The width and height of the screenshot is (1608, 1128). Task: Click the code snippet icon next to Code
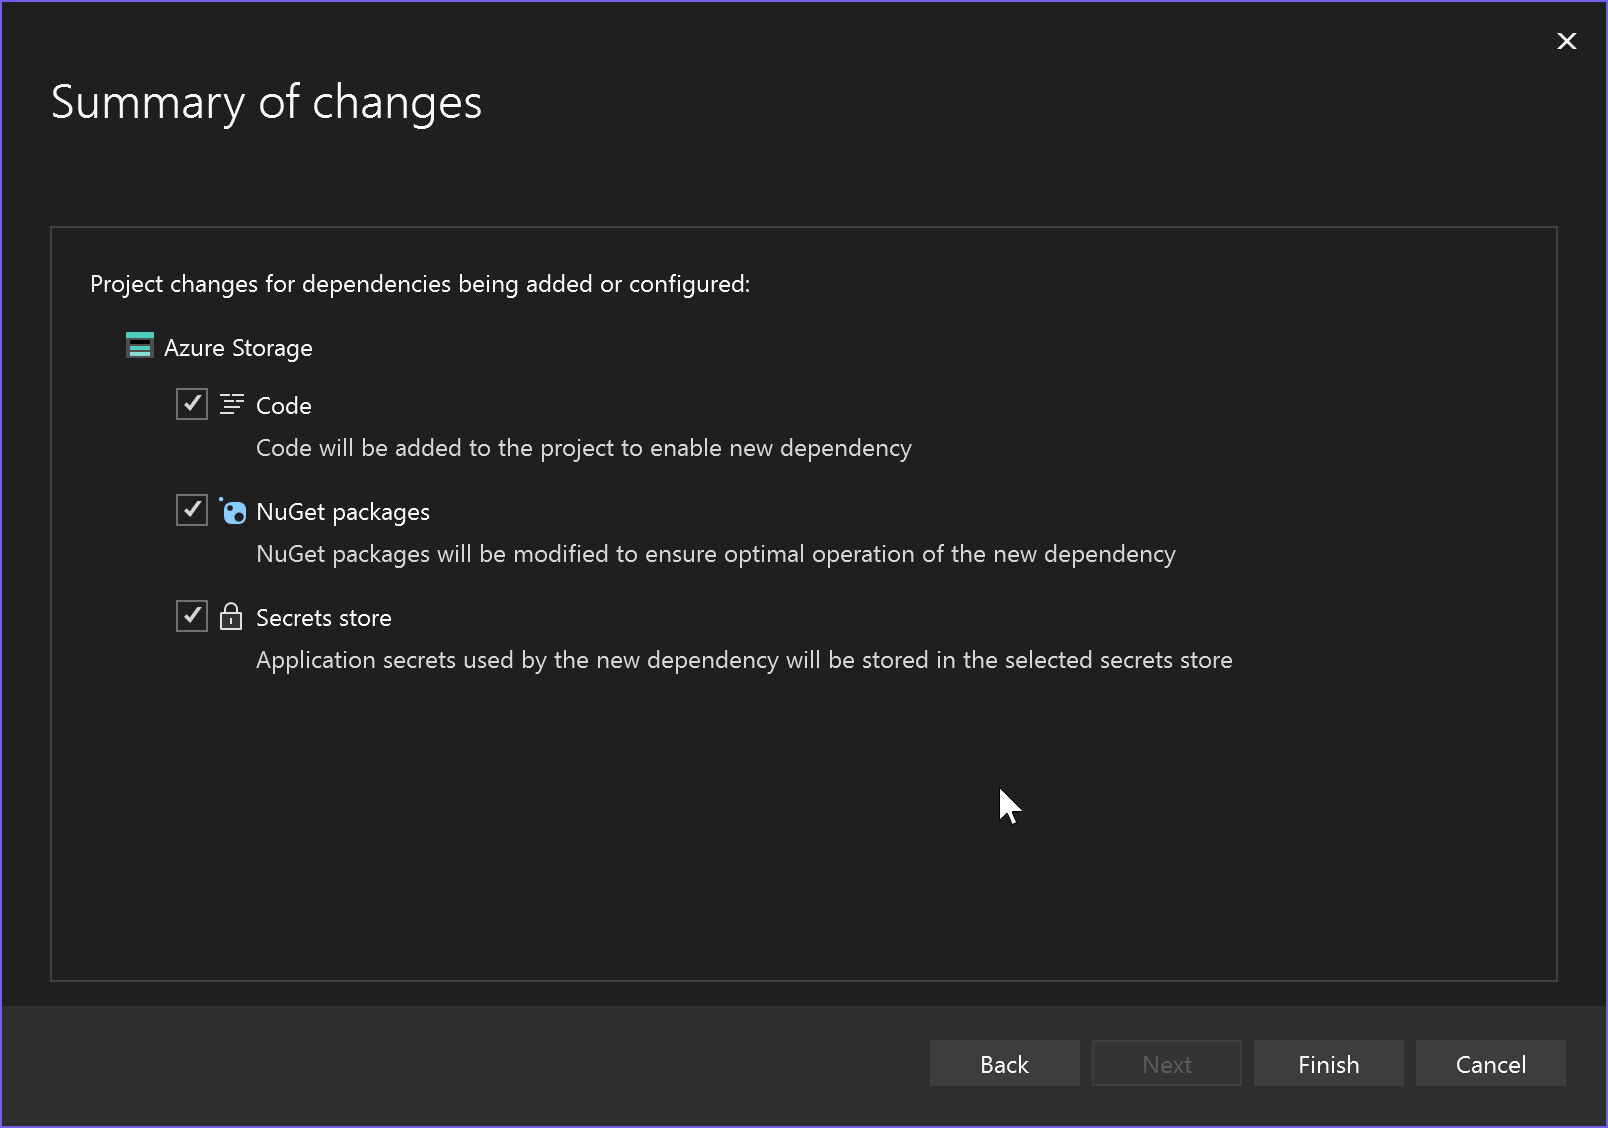(x=231, y=404)
